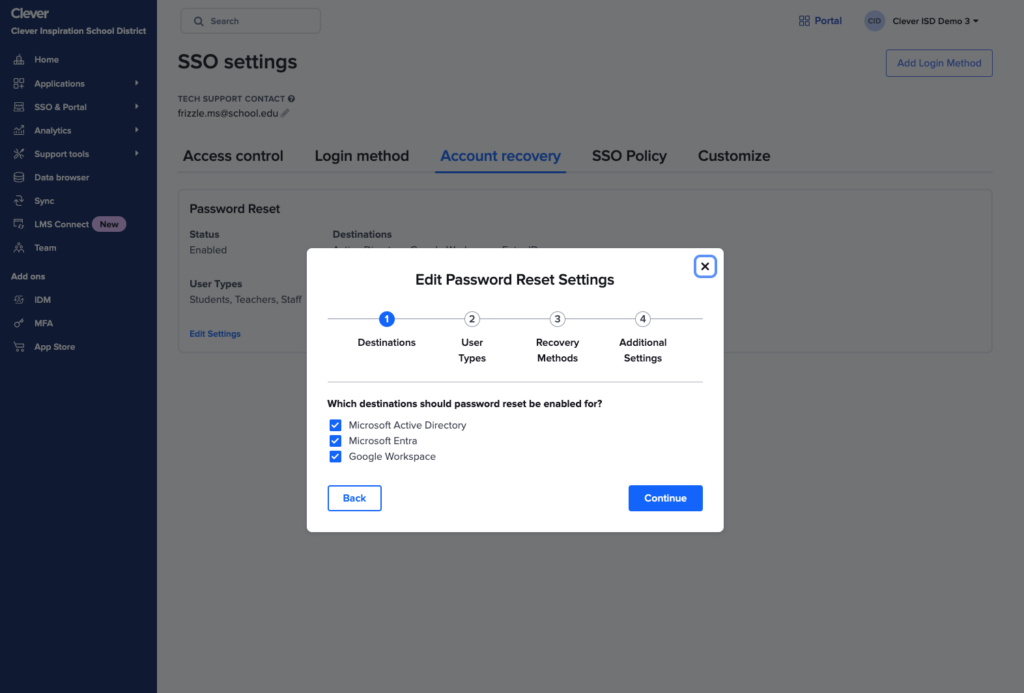Expand the Support tools submenu
Screen dimensions: 1024x693
[x=137, y=154]
